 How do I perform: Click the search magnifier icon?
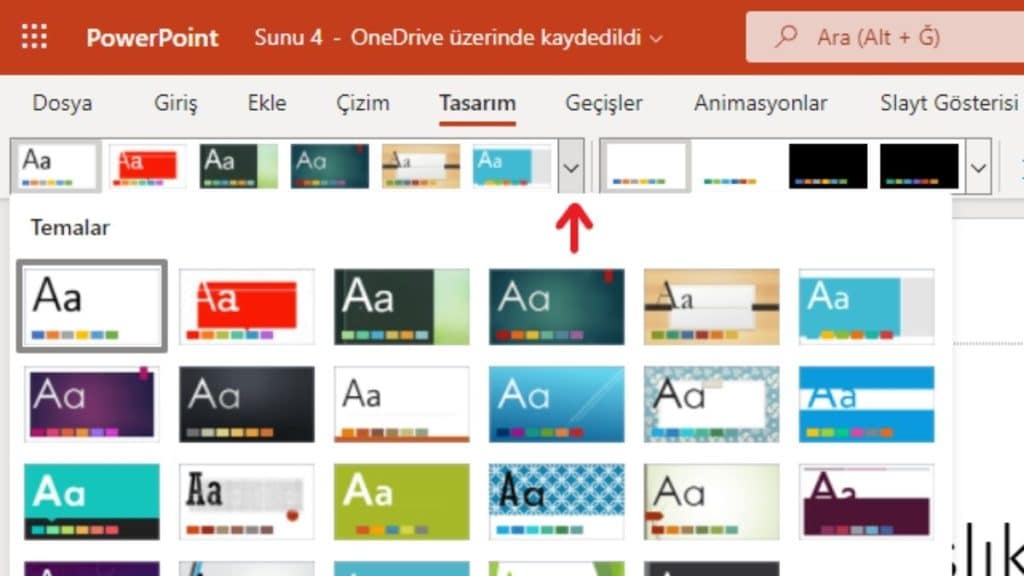tap(786, 37)
